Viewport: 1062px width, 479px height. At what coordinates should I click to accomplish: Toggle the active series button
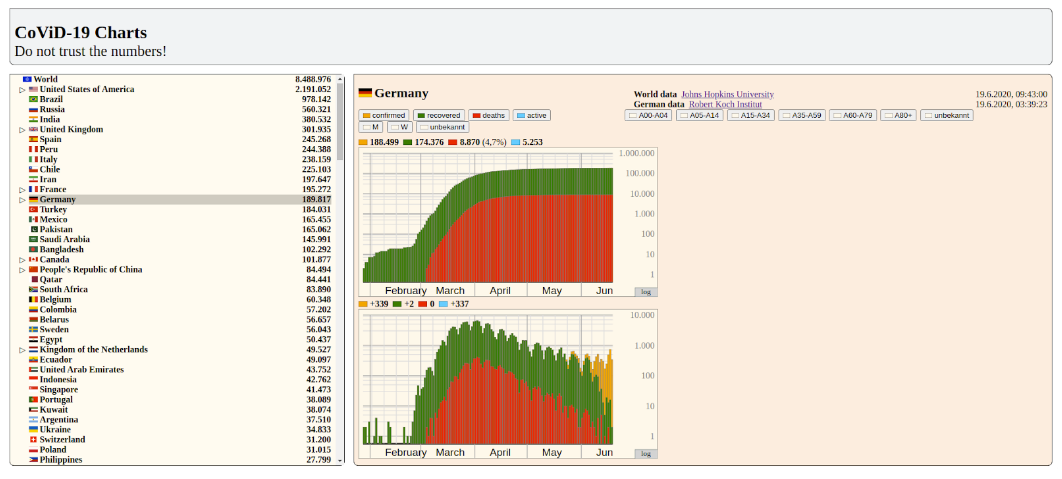532,116
